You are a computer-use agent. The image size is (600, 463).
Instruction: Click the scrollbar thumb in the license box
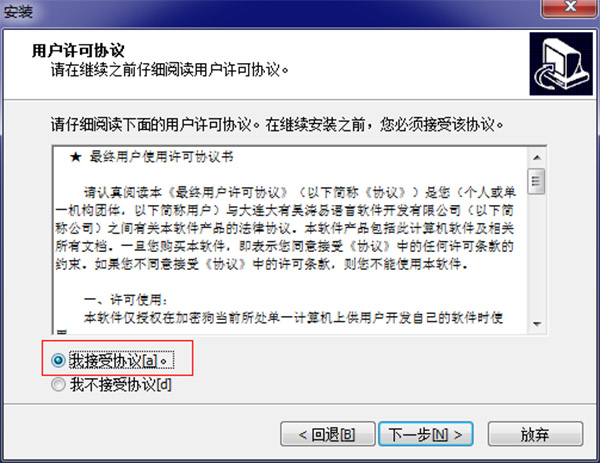536,181
